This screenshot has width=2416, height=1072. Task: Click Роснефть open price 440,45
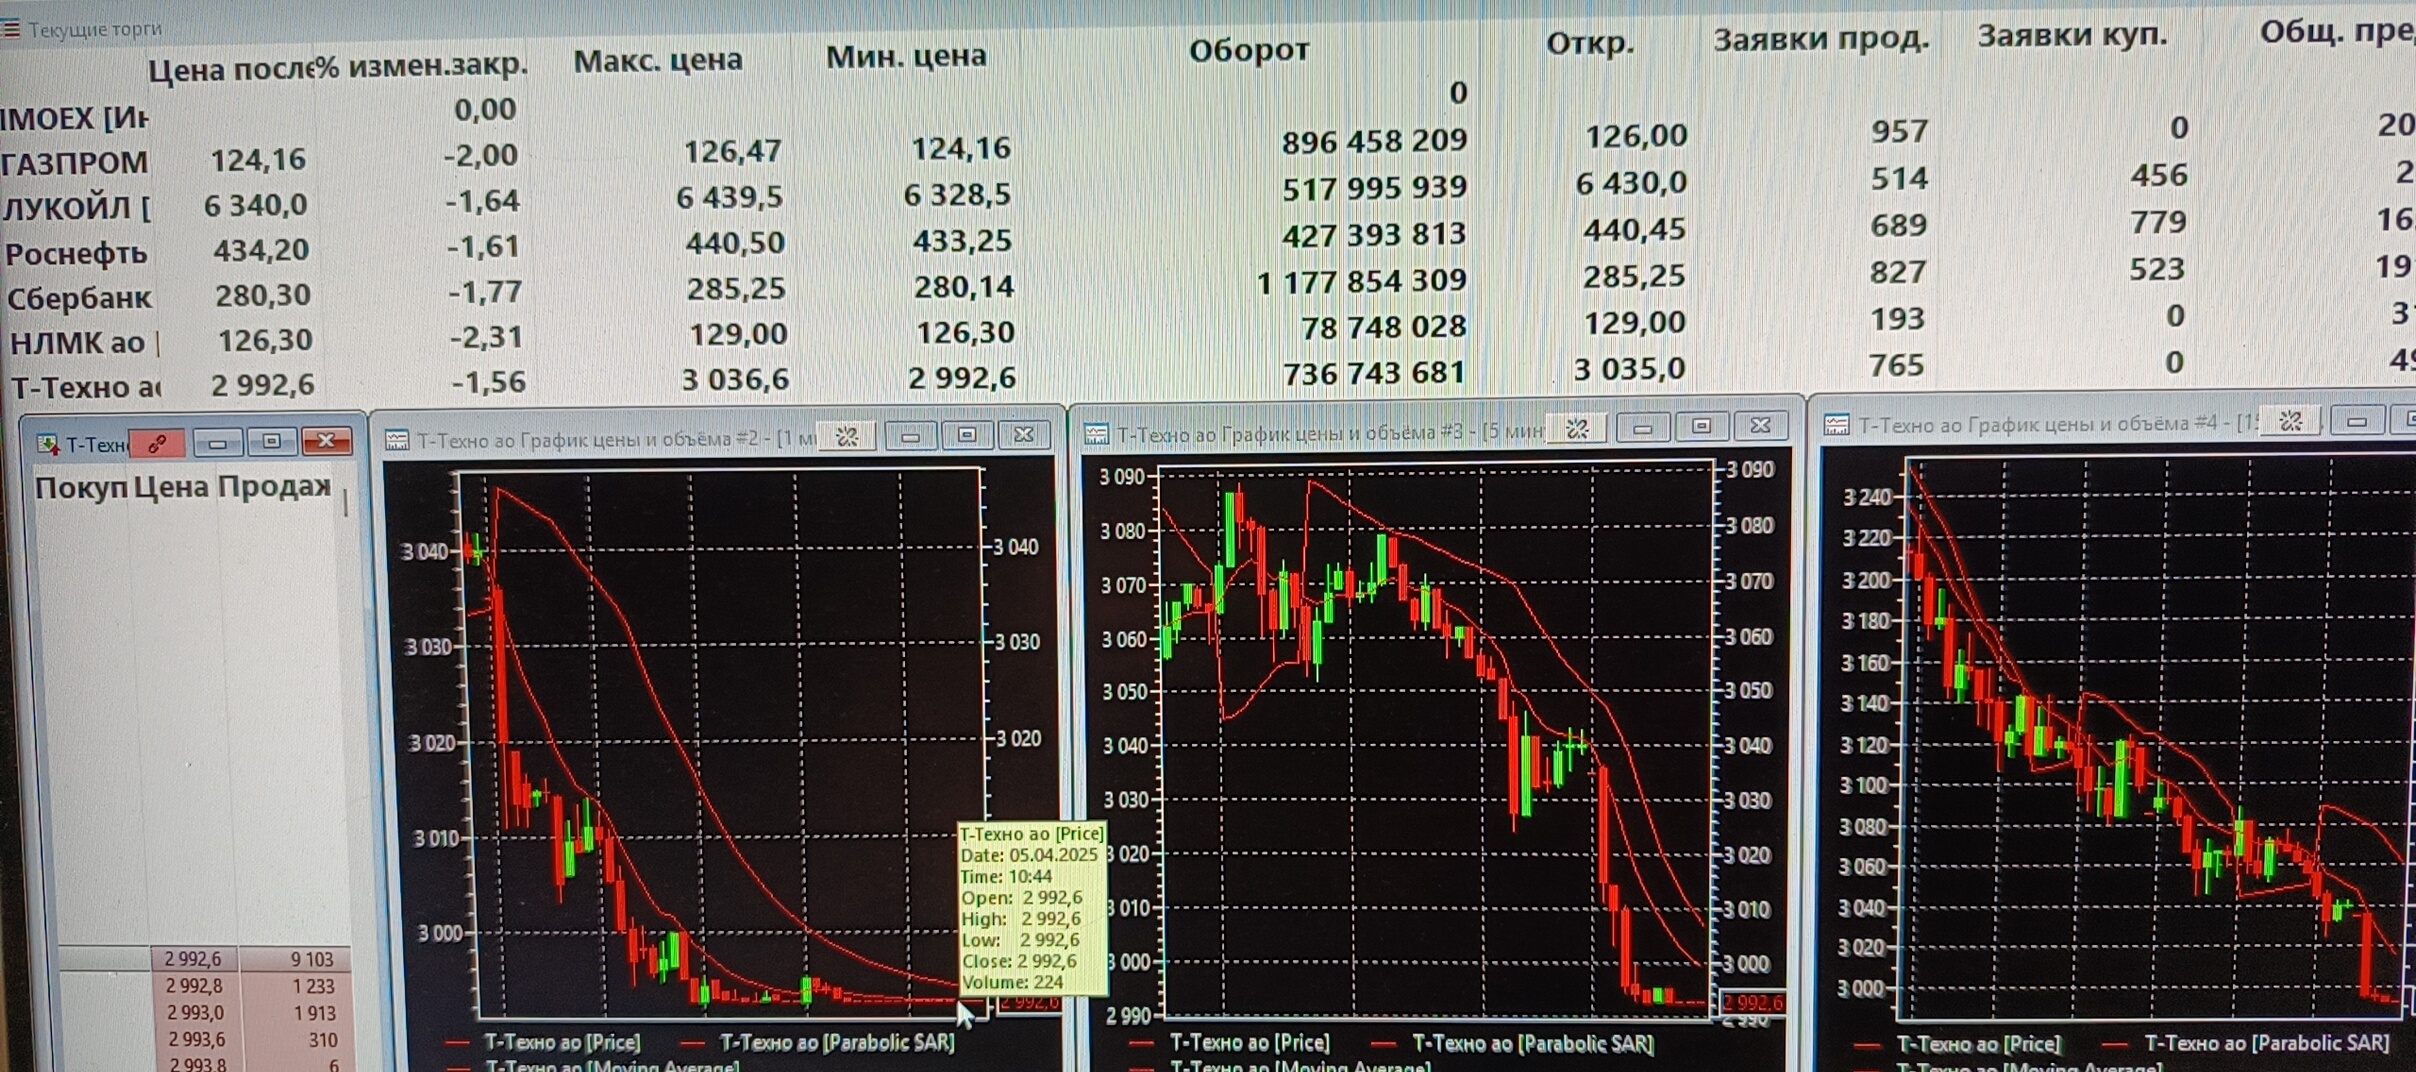pyautogui.click(x=1635, y=230)
